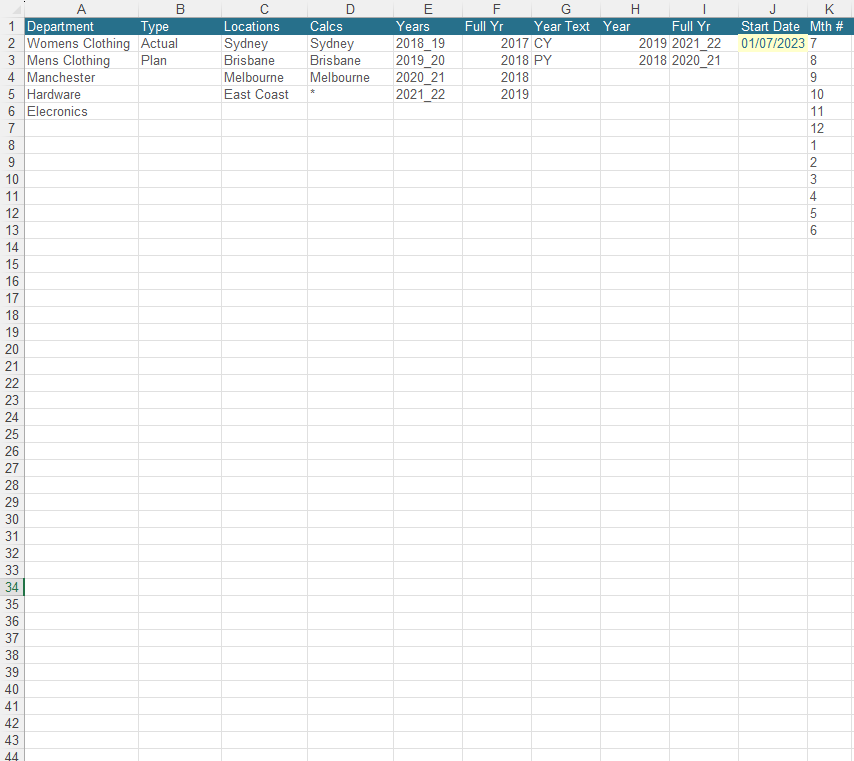
Task: Click the Manchester cell
Action: tap(81, 77)
